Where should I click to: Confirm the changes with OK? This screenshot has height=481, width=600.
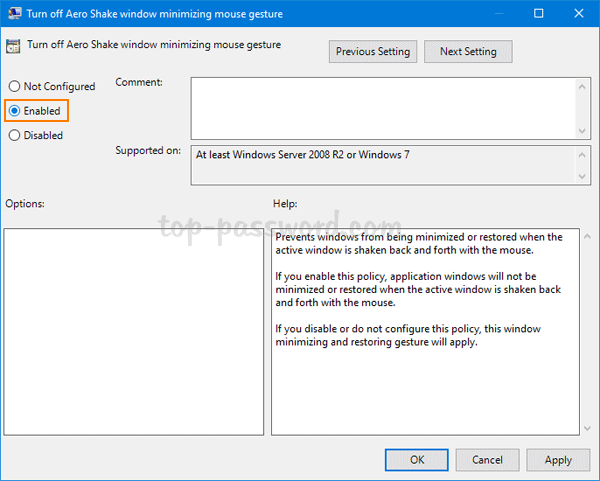(417, 460)
